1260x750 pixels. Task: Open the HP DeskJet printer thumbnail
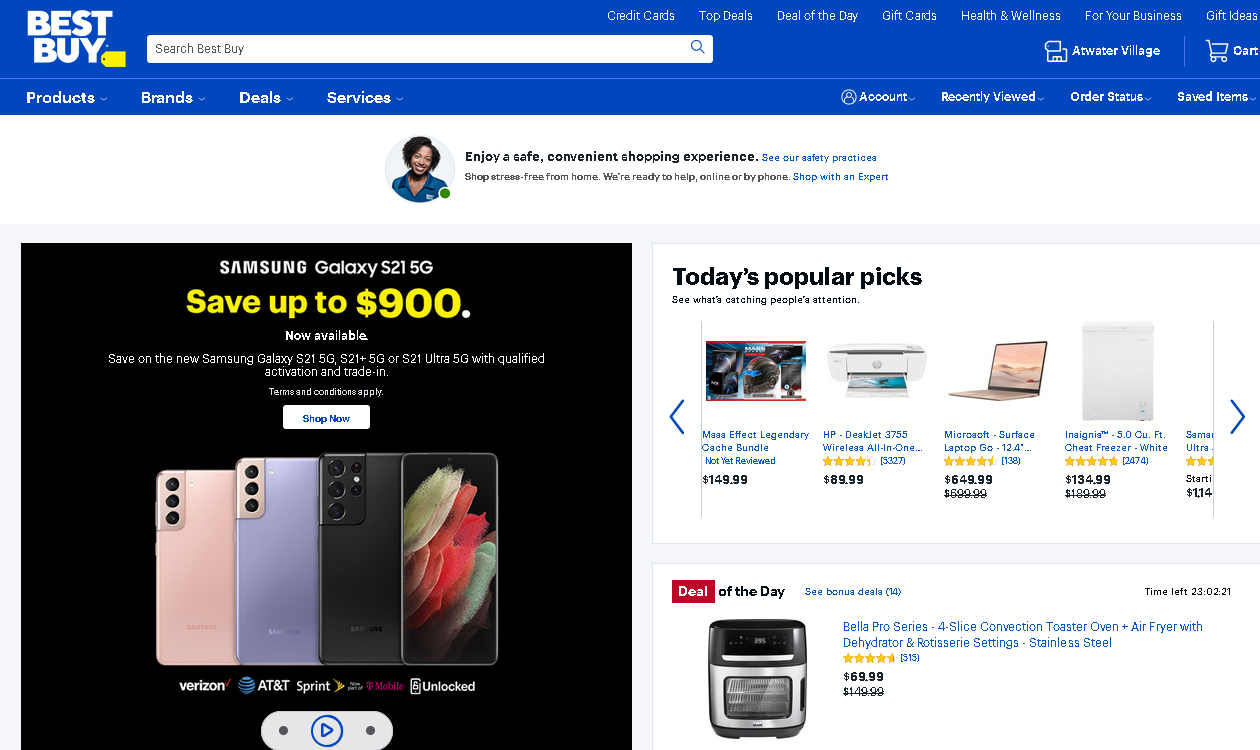pos(877,370)
